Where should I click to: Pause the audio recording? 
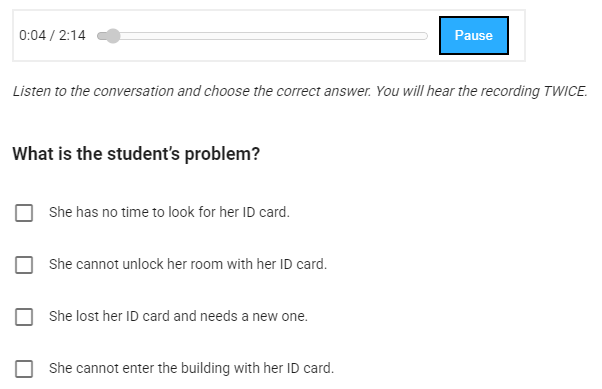coord(474,35)
